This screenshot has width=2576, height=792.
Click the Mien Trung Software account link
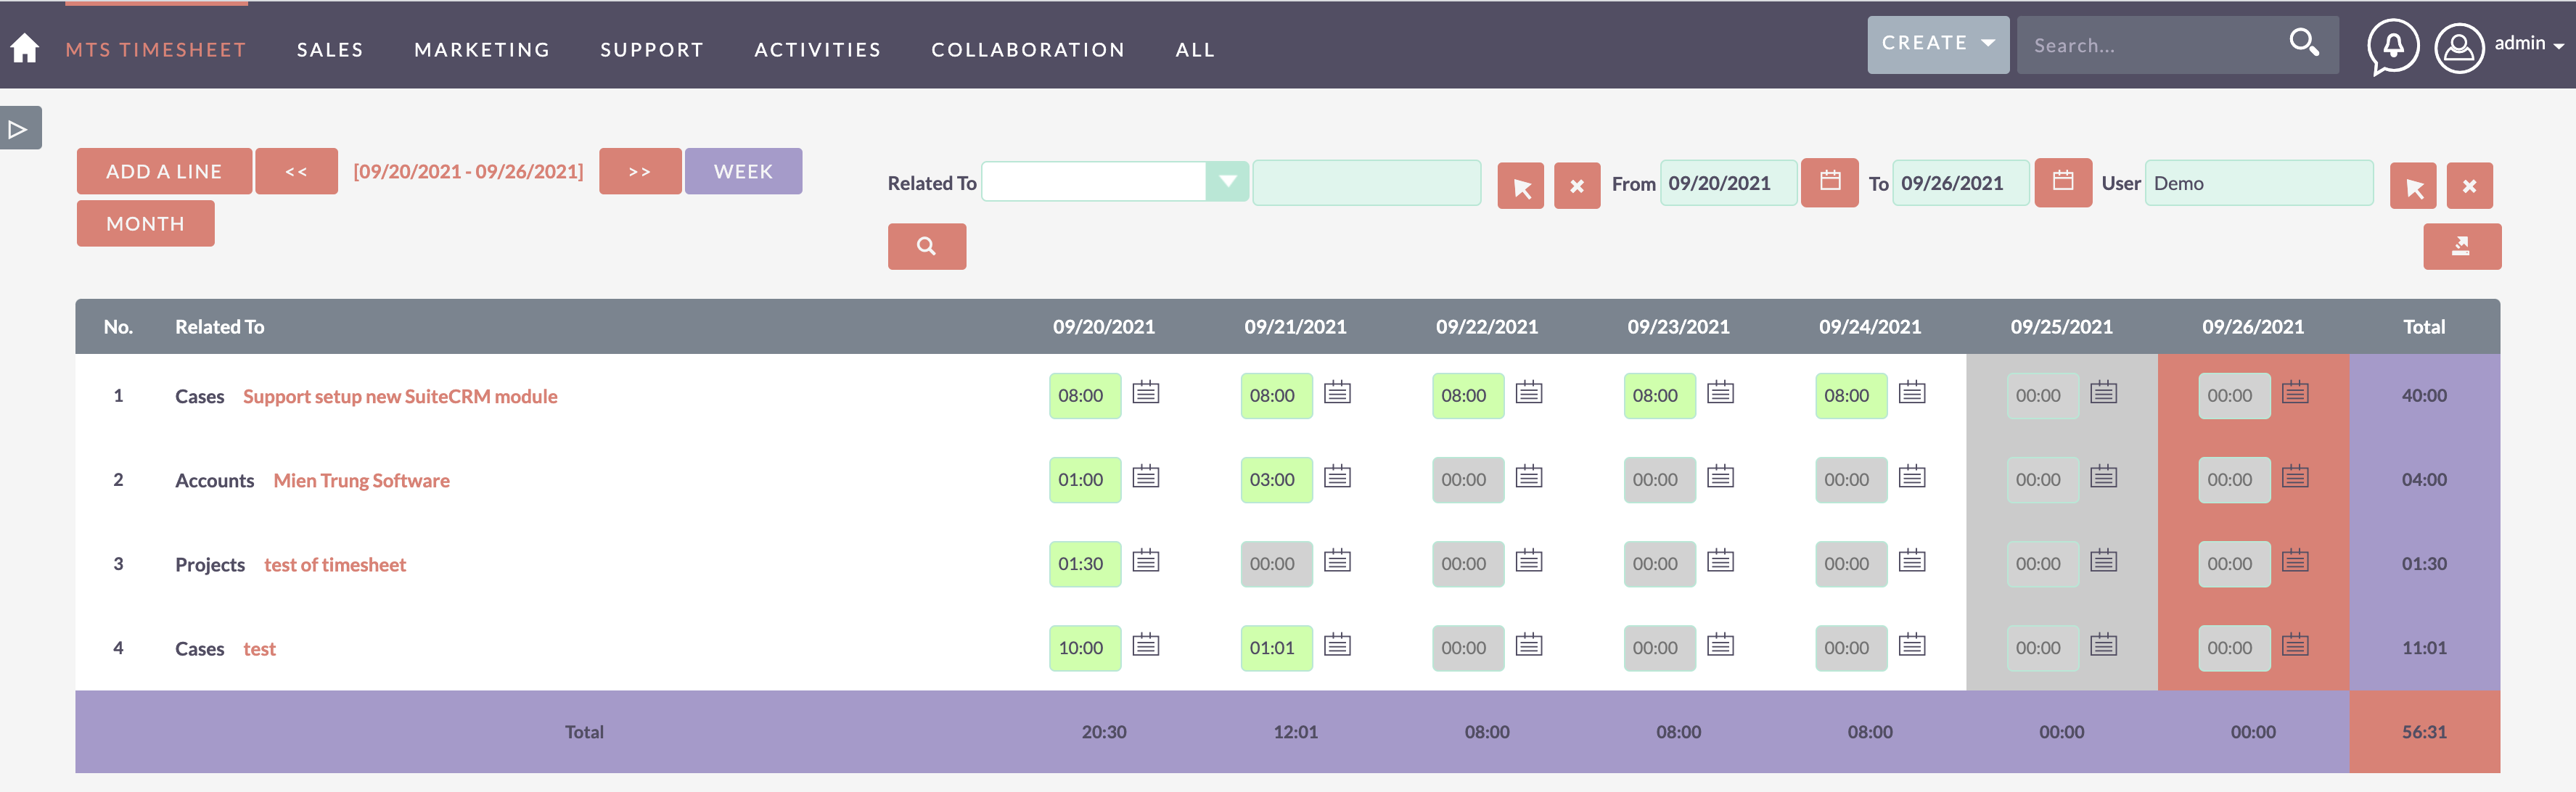click(361, 480)
